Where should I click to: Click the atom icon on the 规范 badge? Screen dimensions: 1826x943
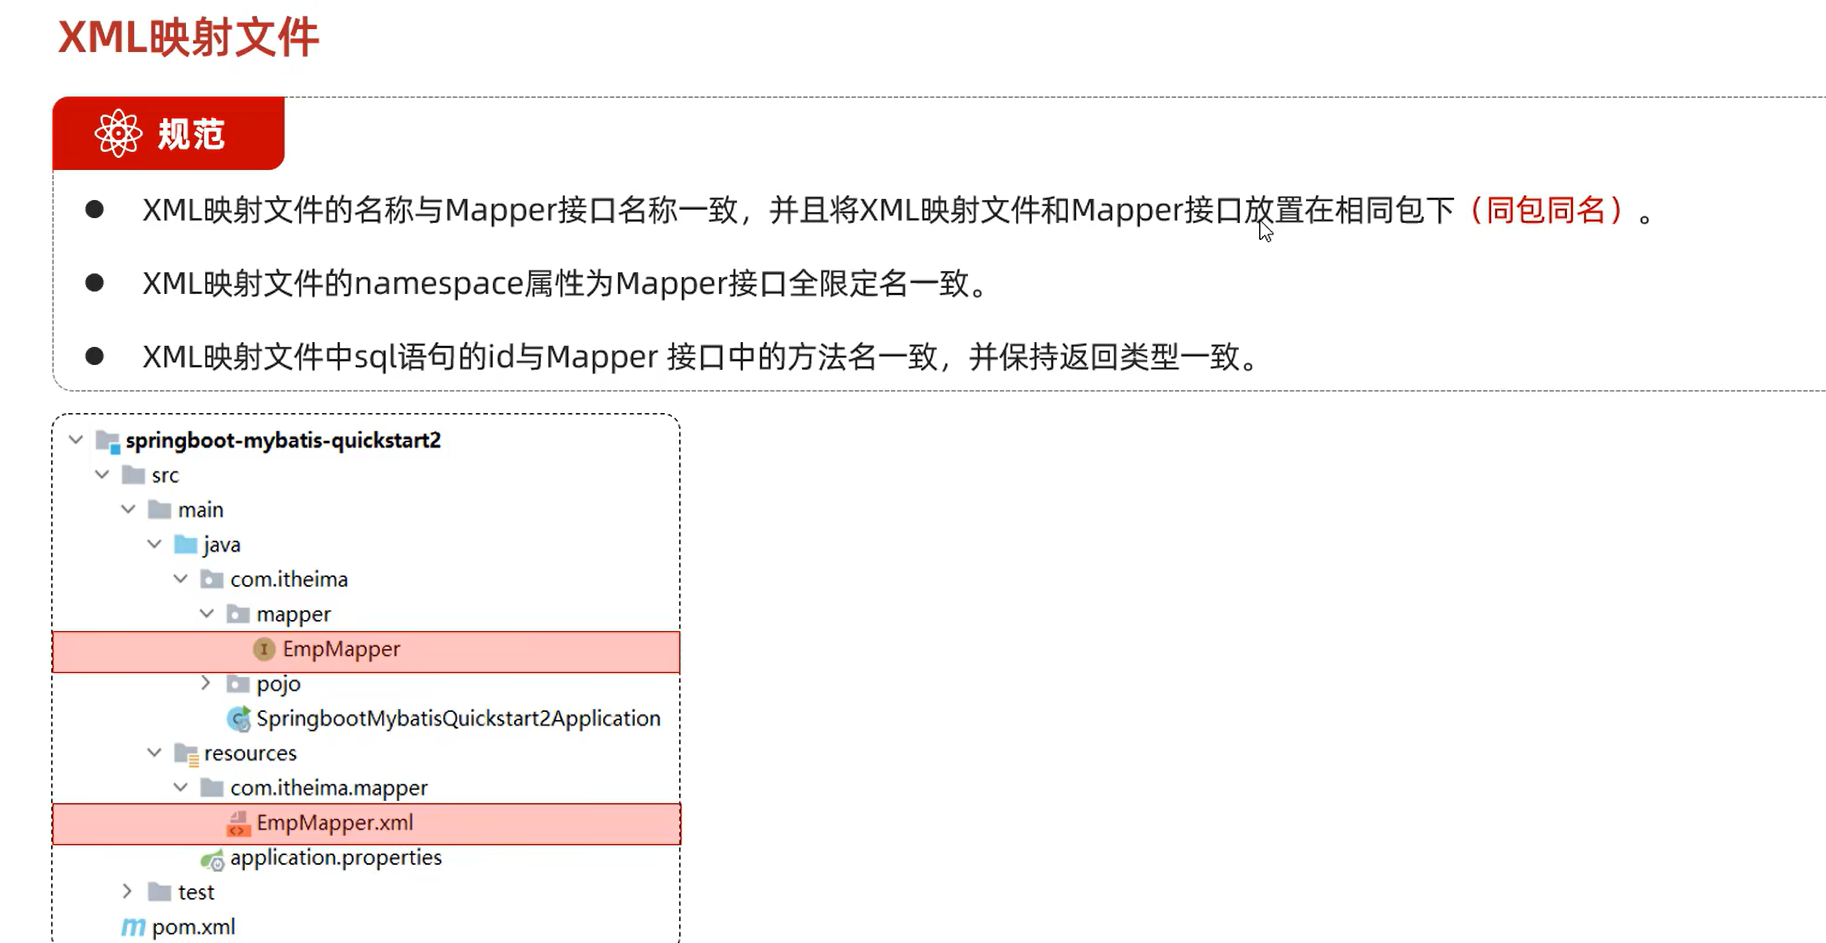pos(118,132)
